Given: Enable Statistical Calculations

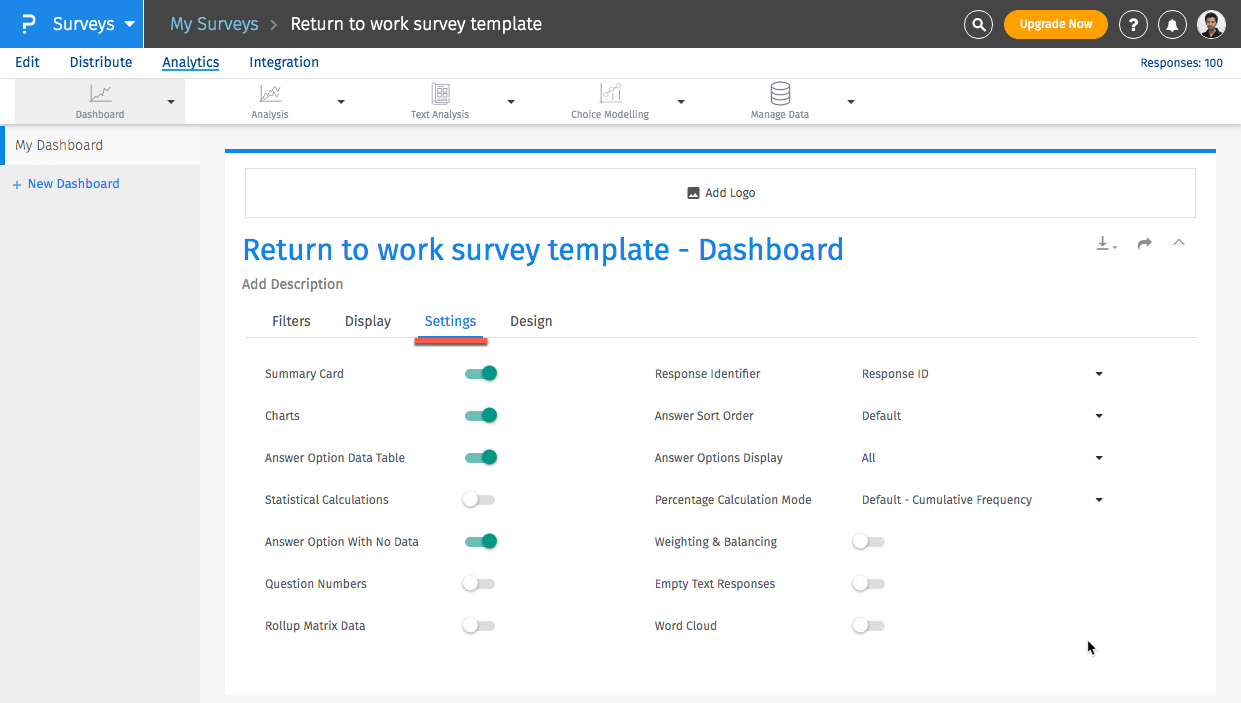Looking at the screenshot, I should coord(478,499).
